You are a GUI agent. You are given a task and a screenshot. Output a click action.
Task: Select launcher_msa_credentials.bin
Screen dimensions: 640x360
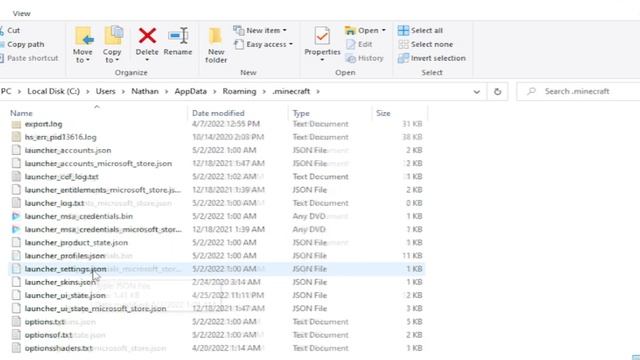click(x=78, y=216)
